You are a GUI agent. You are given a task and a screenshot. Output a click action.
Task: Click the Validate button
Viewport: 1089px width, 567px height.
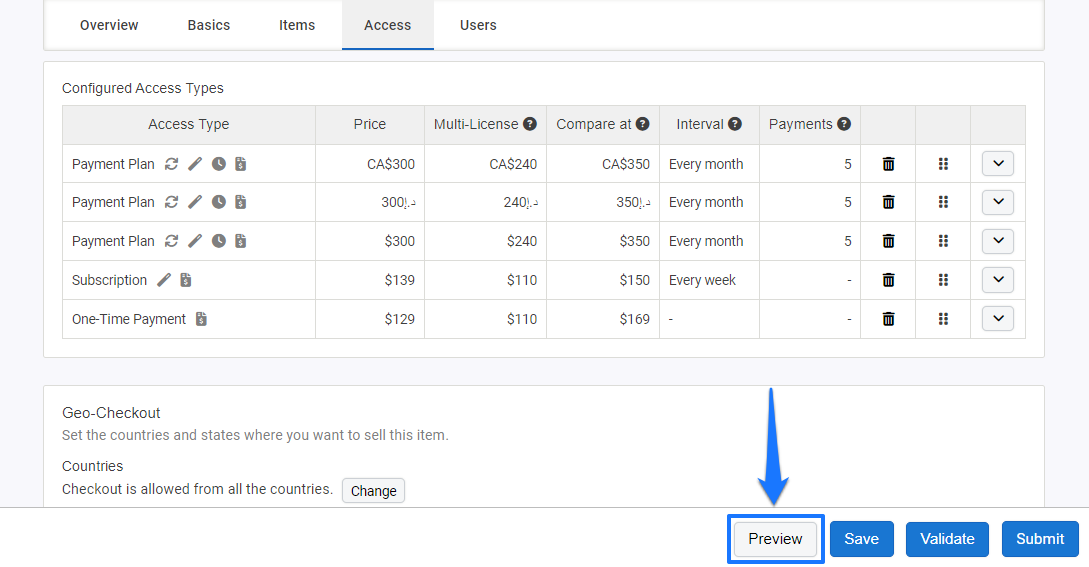pyautogui.click(x=947, y=539)
